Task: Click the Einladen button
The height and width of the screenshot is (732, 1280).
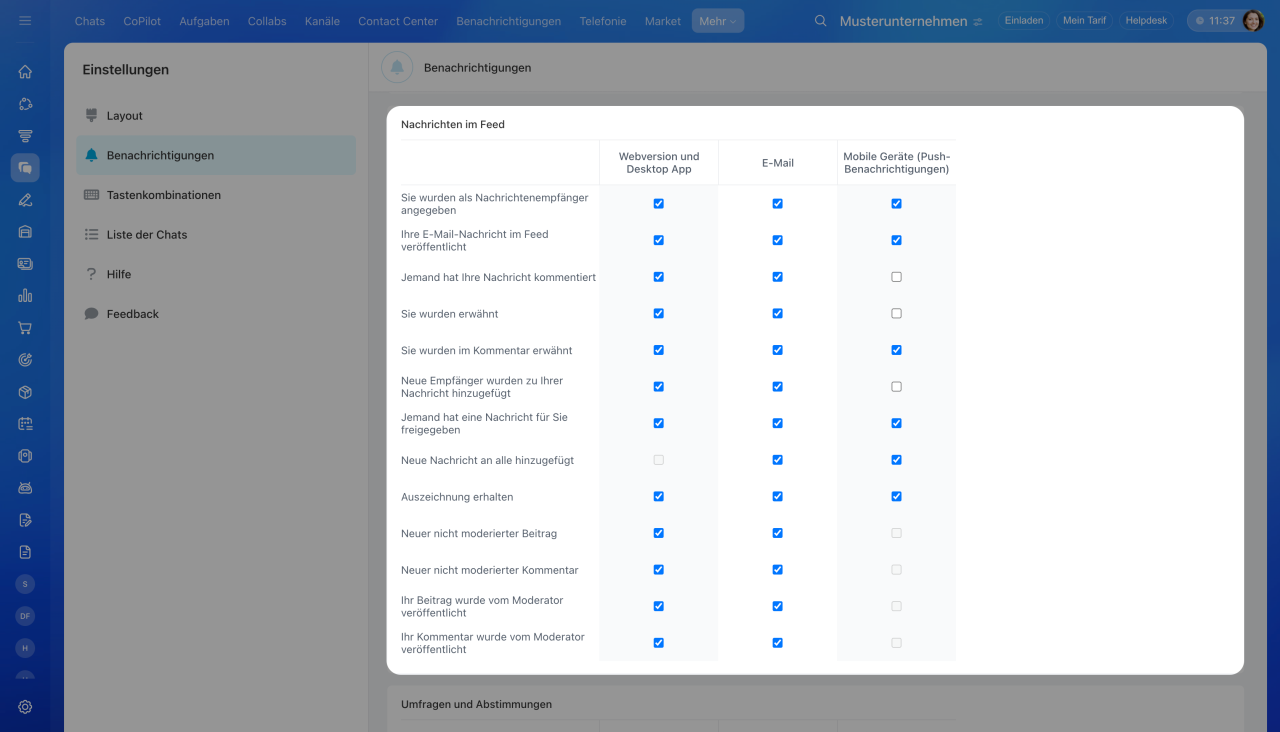Action: pyautogui.click(x=1024, y=21)
